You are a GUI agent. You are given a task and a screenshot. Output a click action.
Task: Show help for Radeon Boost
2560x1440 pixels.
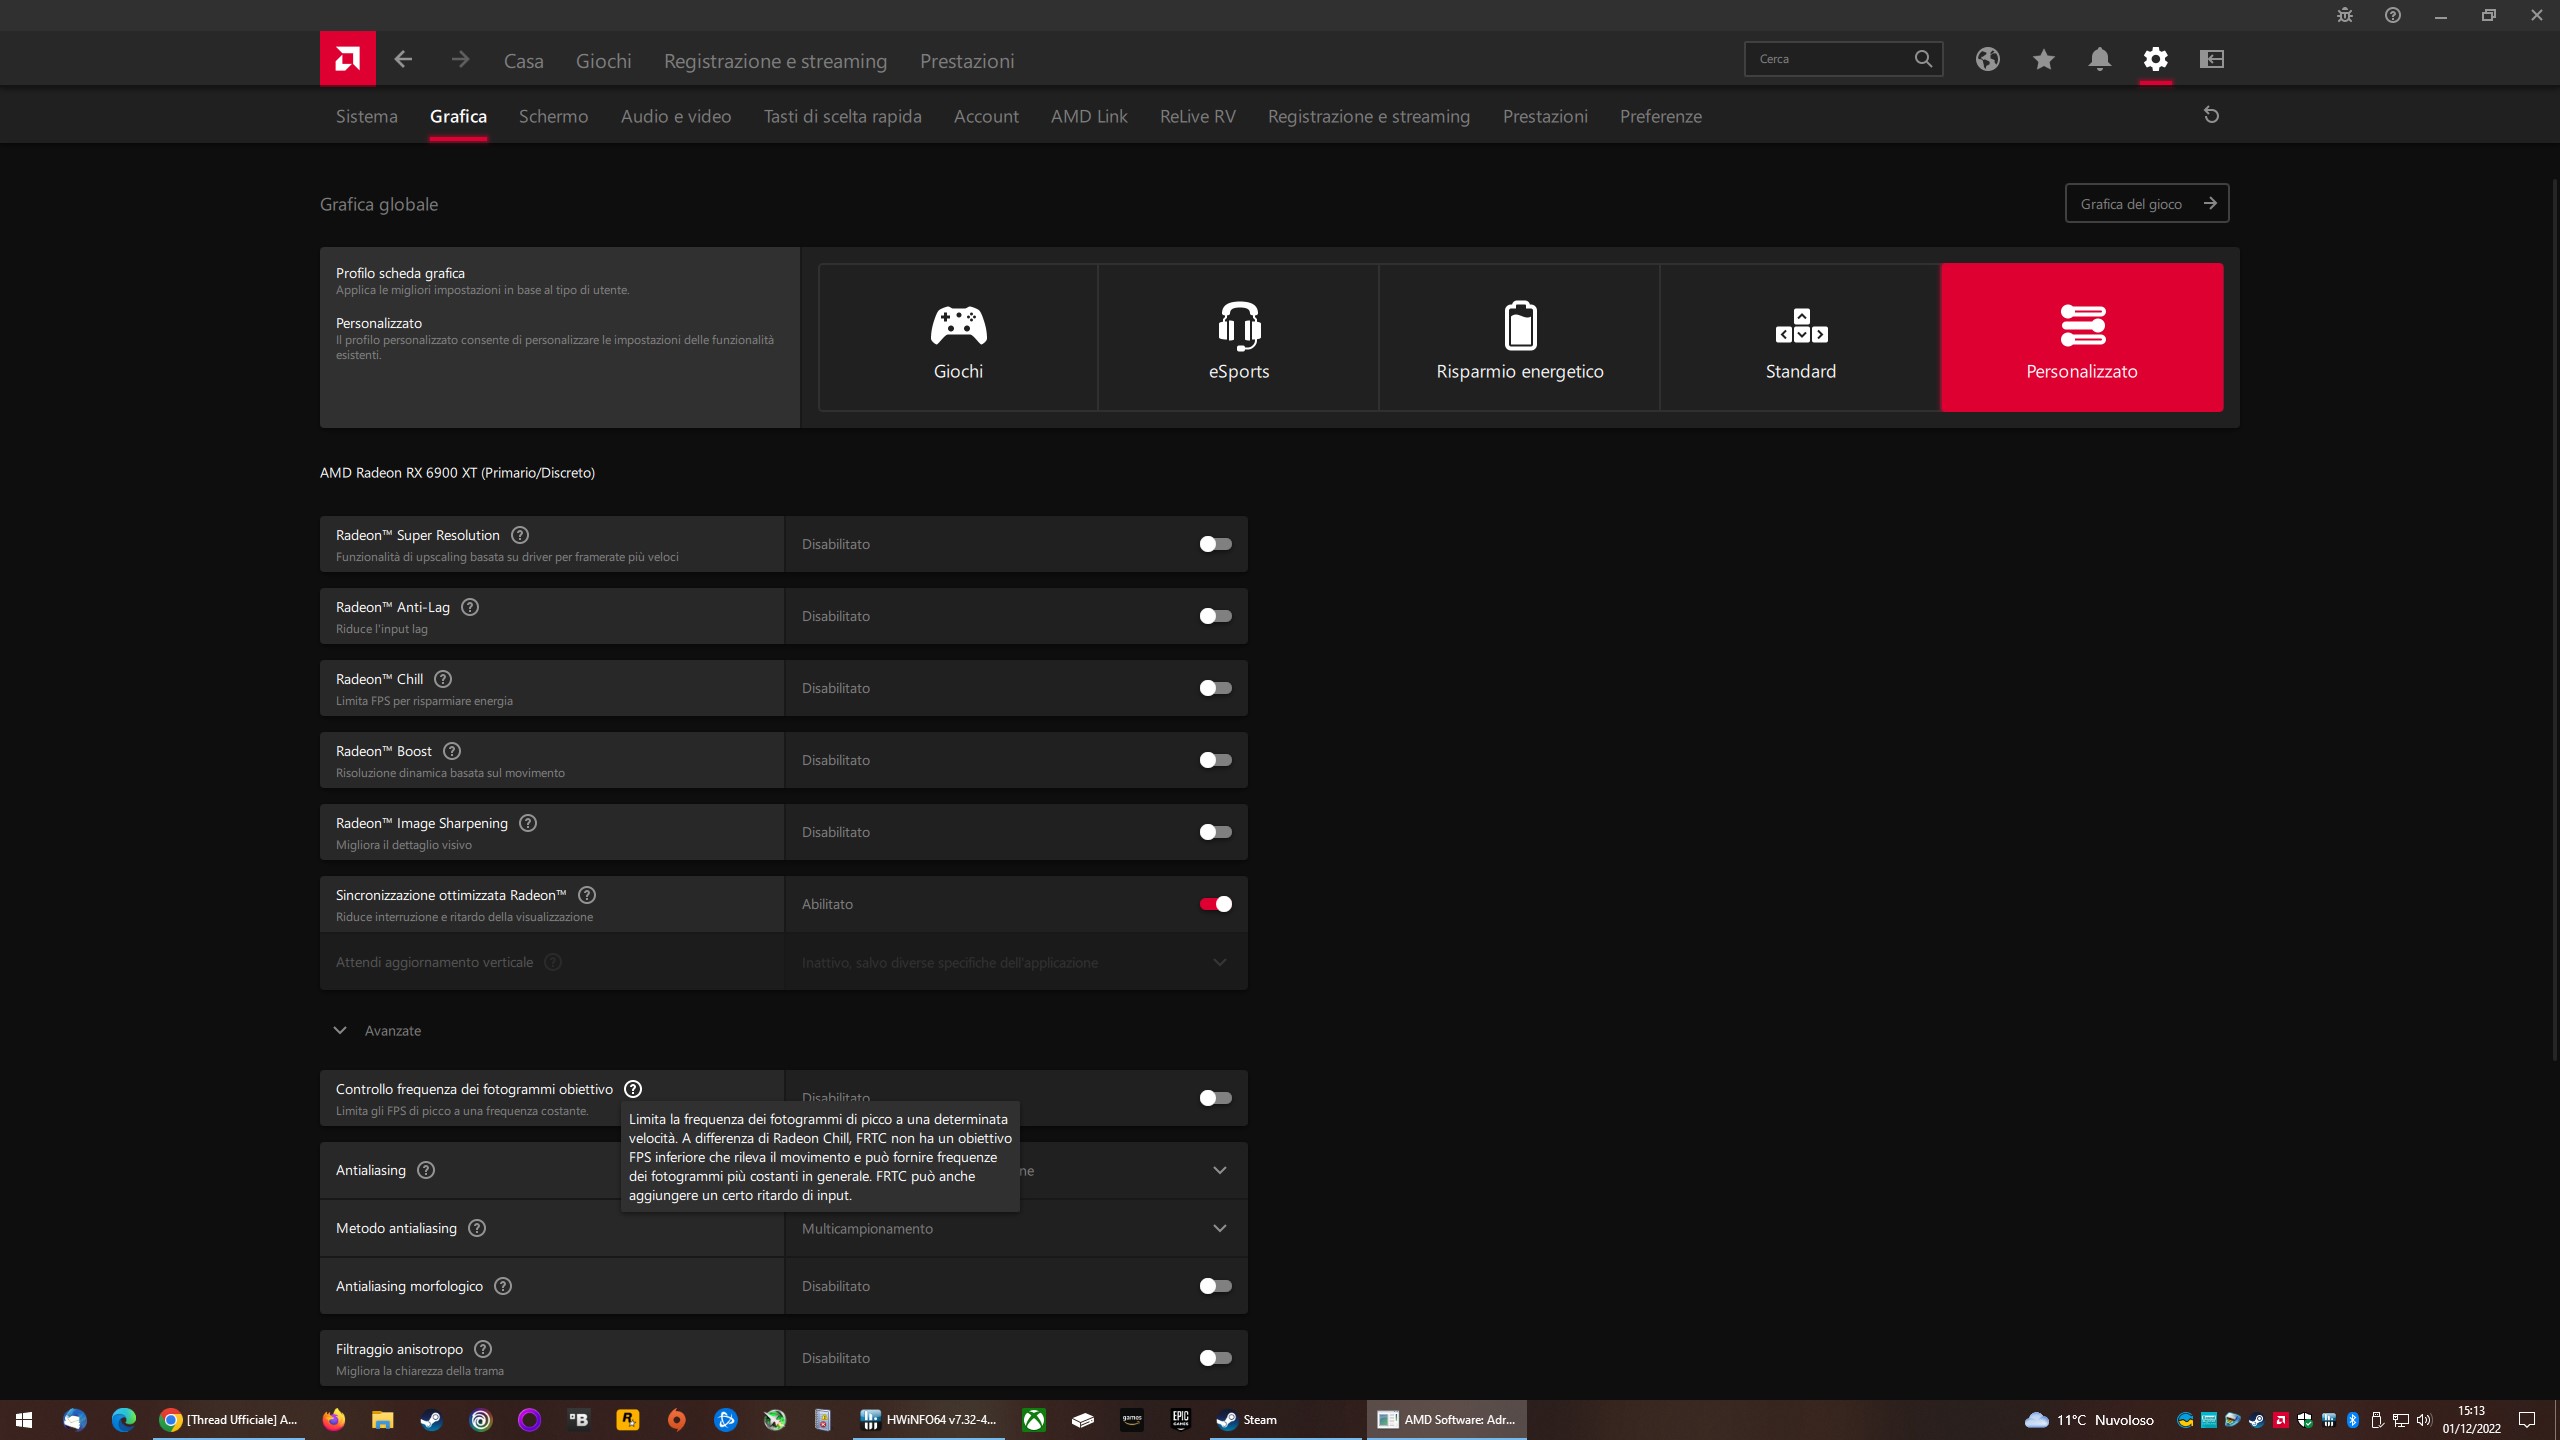(451, 751)
